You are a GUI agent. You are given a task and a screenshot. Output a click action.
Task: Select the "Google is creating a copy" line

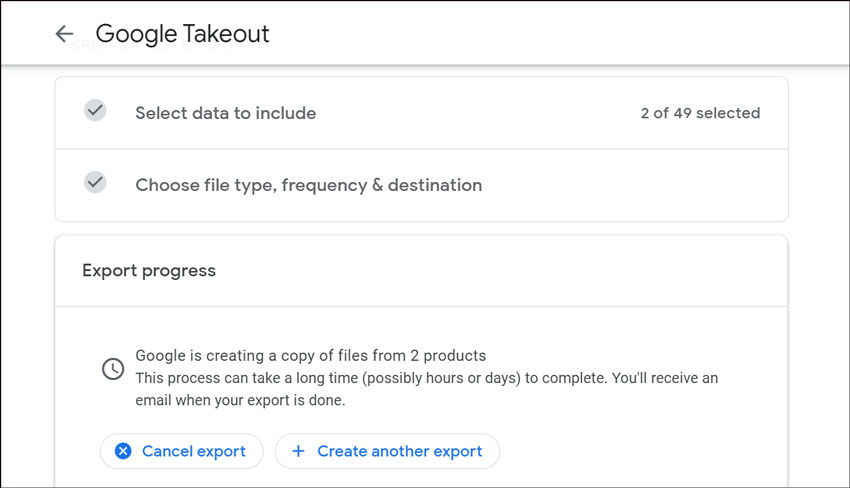(310, 356)
